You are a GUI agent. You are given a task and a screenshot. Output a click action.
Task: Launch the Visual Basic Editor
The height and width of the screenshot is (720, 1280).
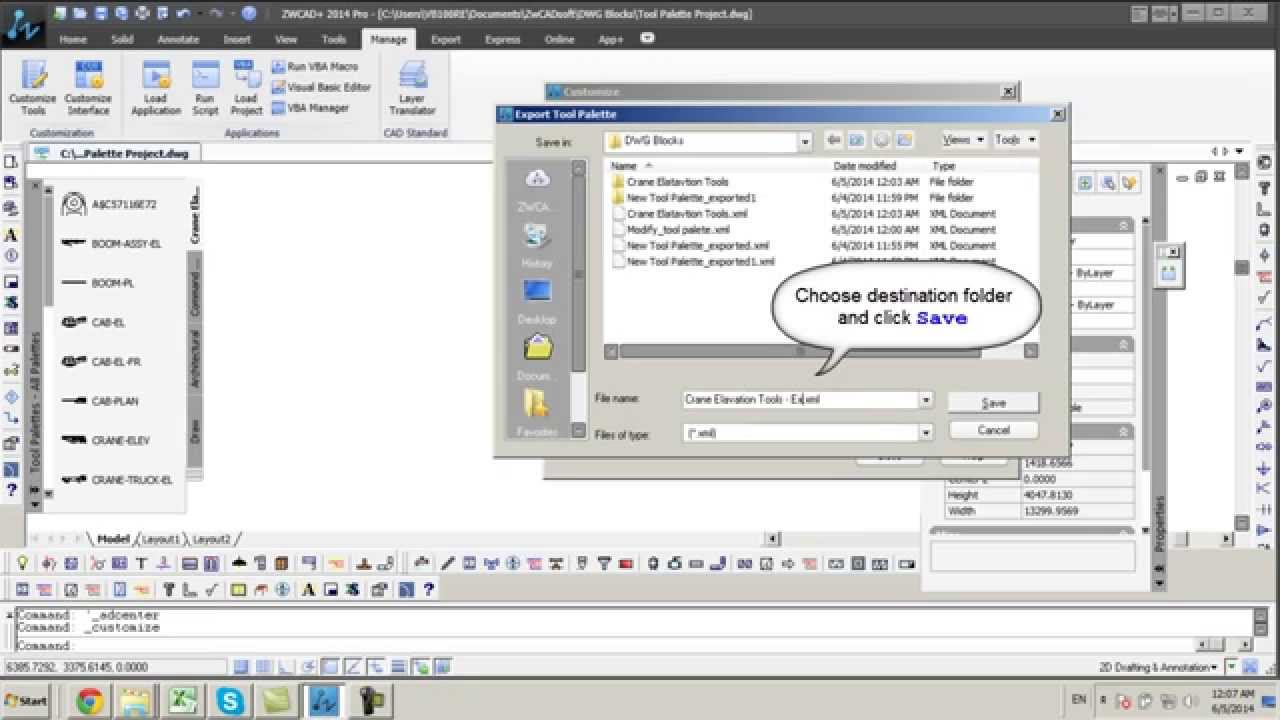(320, 87)
